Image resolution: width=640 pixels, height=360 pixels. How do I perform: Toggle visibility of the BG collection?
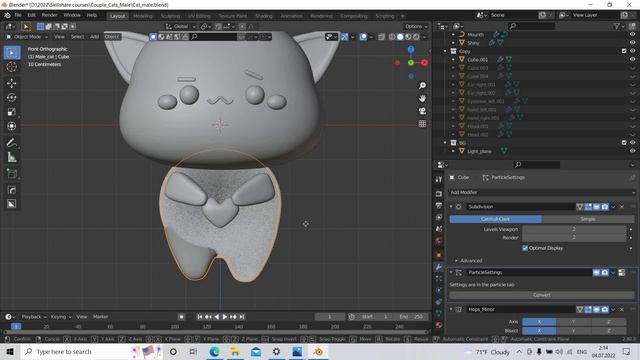tap(632, 143)
